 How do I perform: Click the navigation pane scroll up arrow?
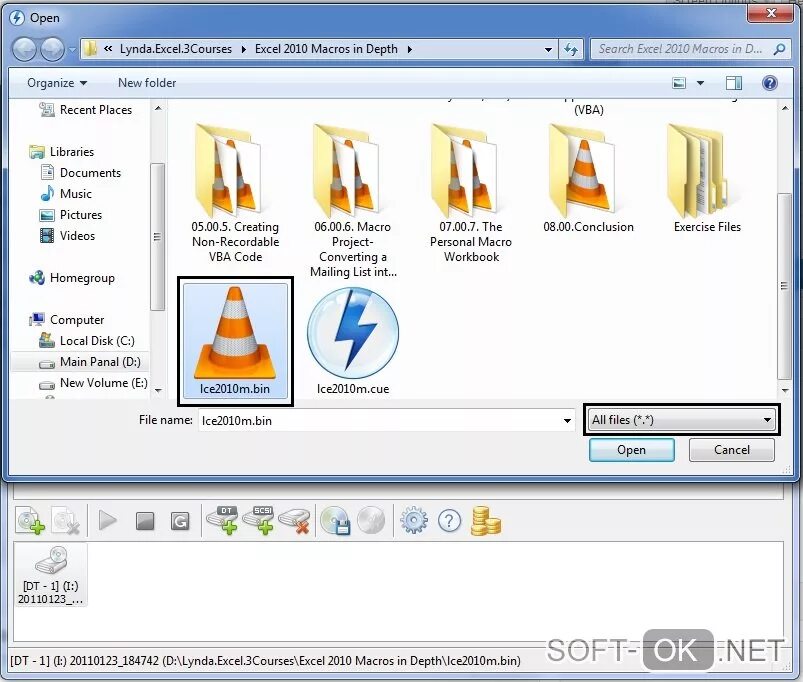click(158, 109)
